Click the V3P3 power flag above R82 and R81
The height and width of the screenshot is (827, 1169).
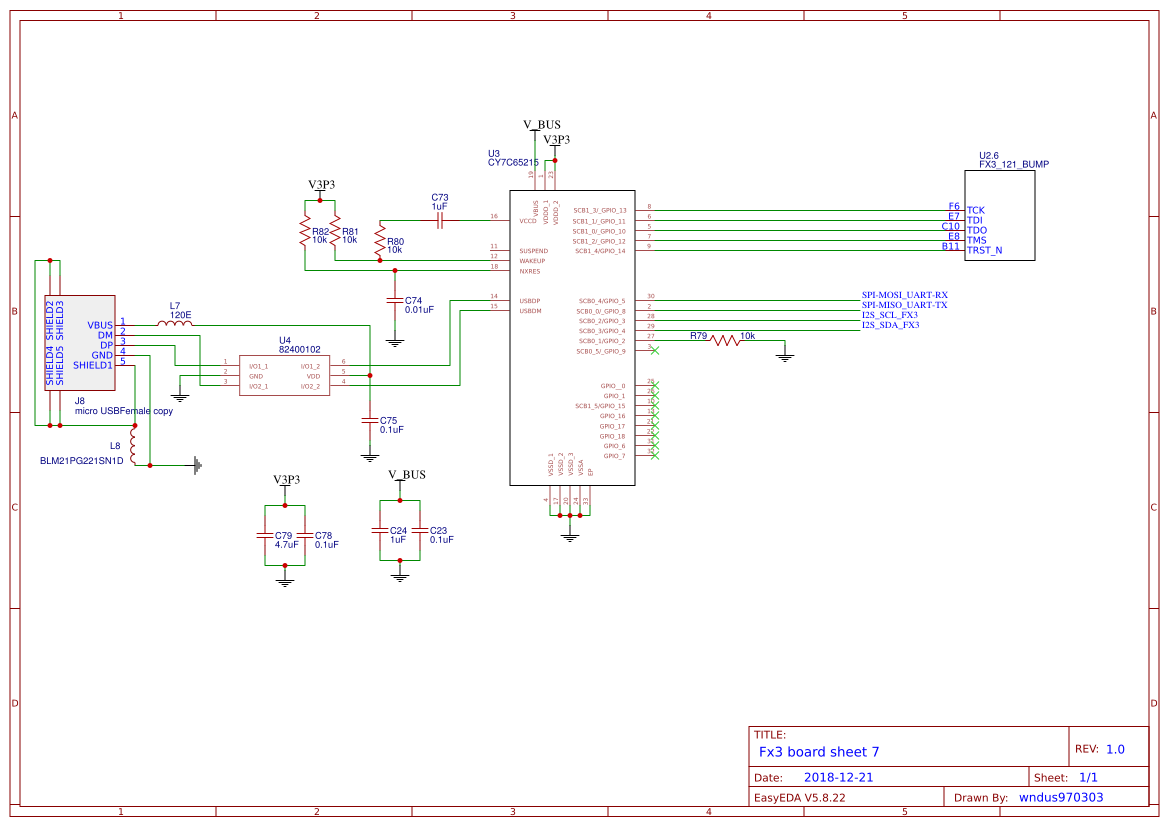pyautogui.click(x=321, y=185)
